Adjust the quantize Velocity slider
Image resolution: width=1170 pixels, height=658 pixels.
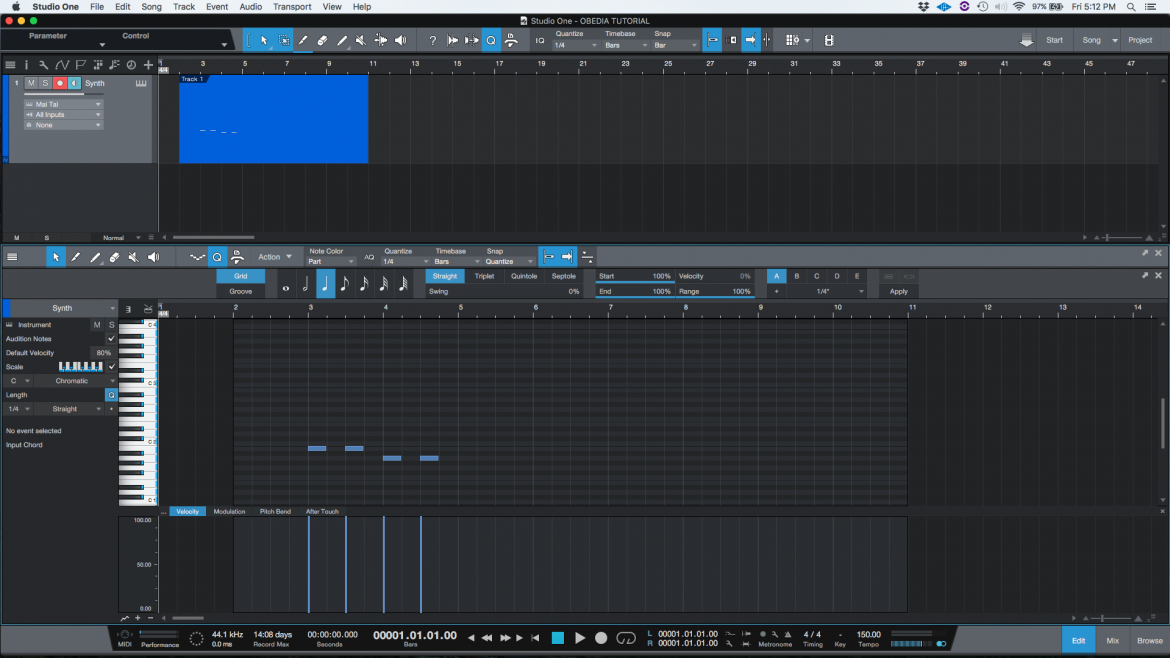(x=714, y=277)
